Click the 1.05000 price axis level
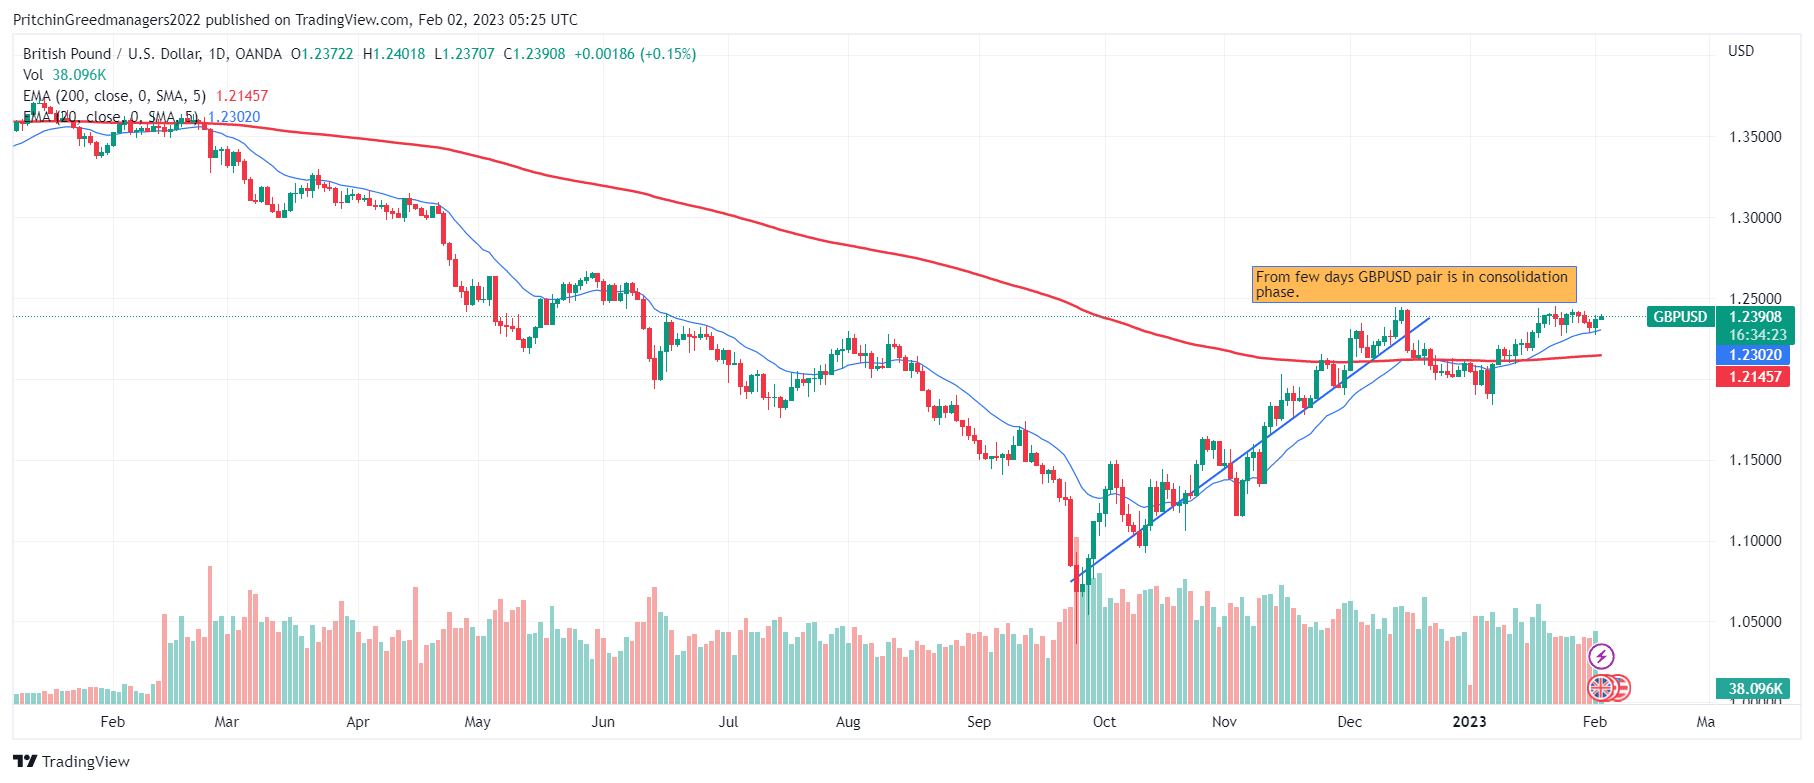This screenshot has height=783, width=1814. pos(1755,622)
